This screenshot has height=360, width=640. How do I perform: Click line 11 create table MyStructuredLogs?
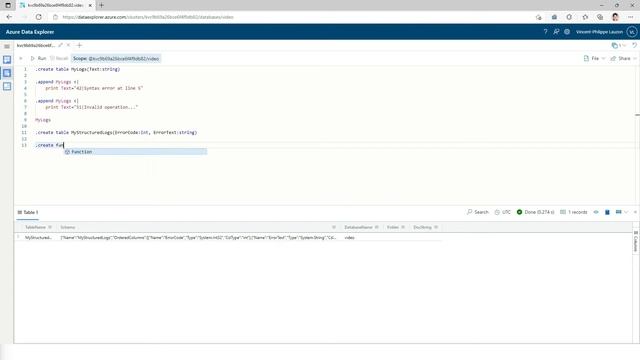click(116, 133)
